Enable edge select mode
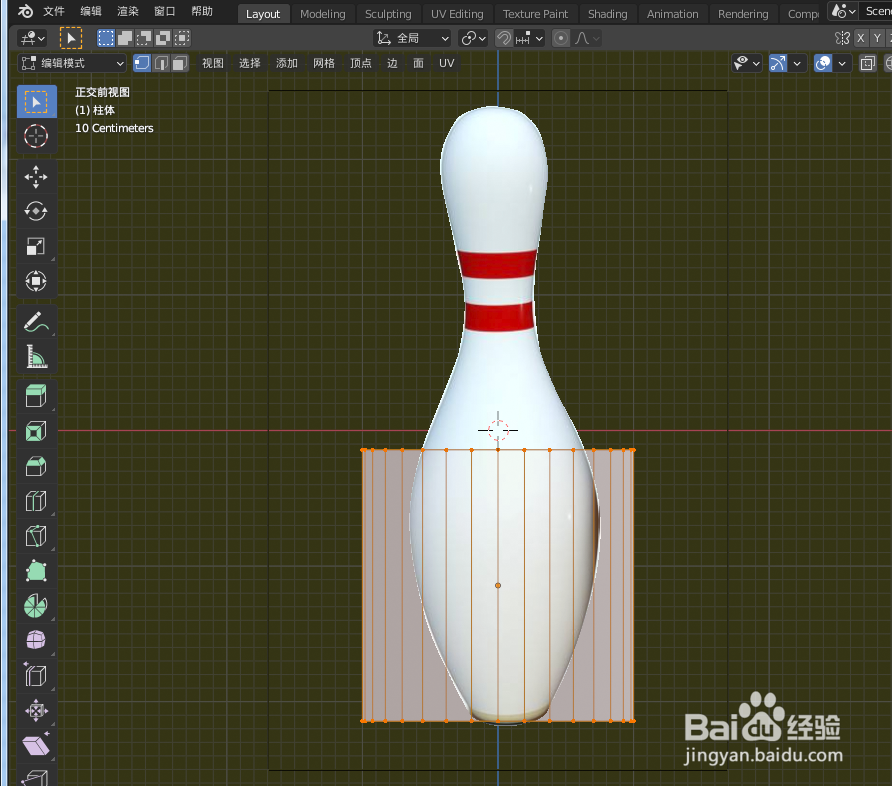Screen dimensions: 892x786 click(x=159, y=62)
